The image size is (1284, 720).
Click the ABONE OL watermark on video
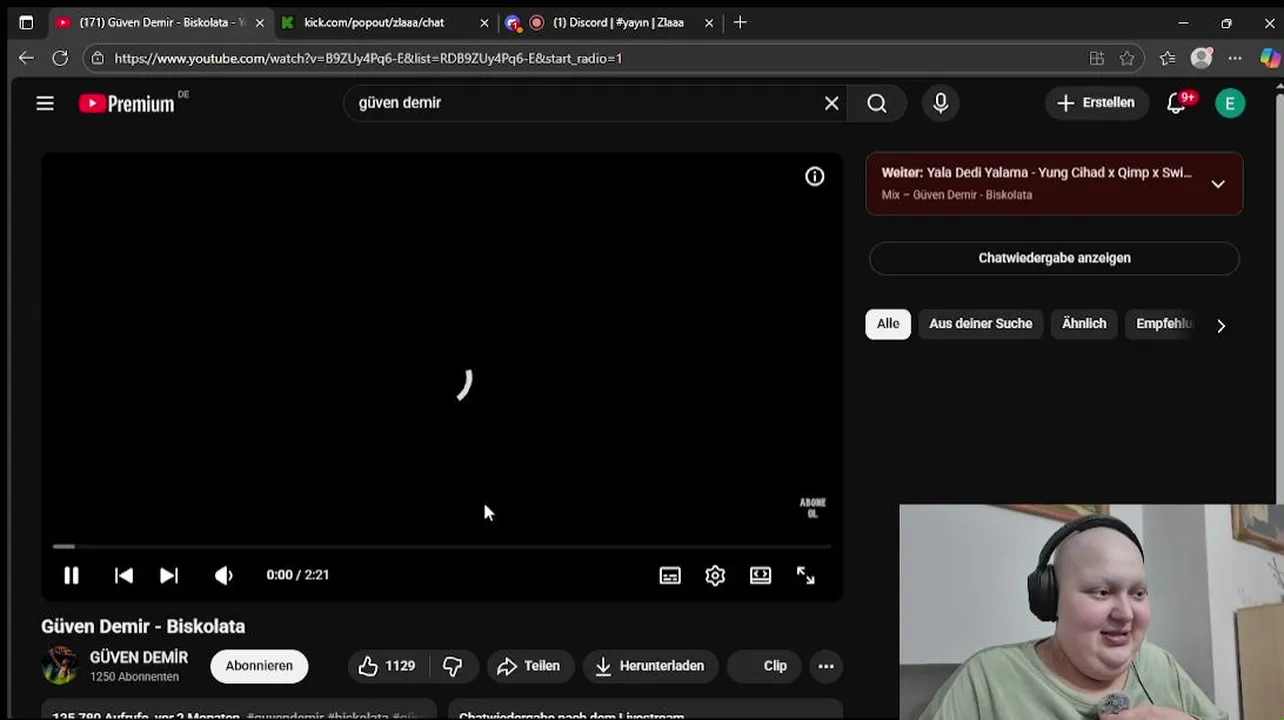(x=812, y=508)
